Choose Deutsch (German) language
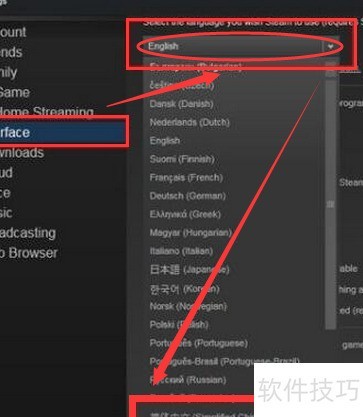Screen dimensions: 363x417 (x=187, y=196)
